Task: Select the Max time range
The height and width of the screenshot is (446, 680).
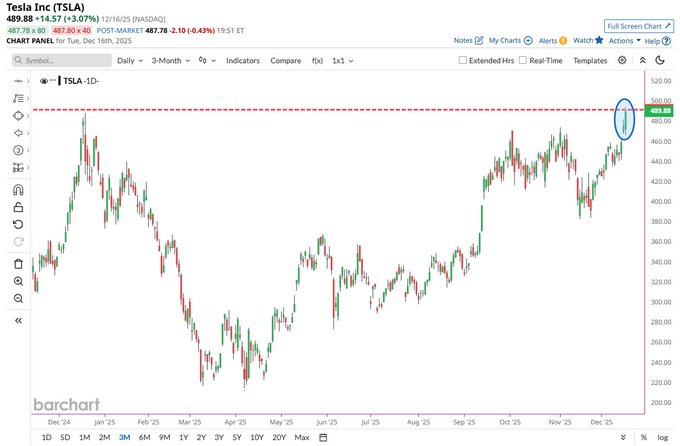Action: pos(302,437)
